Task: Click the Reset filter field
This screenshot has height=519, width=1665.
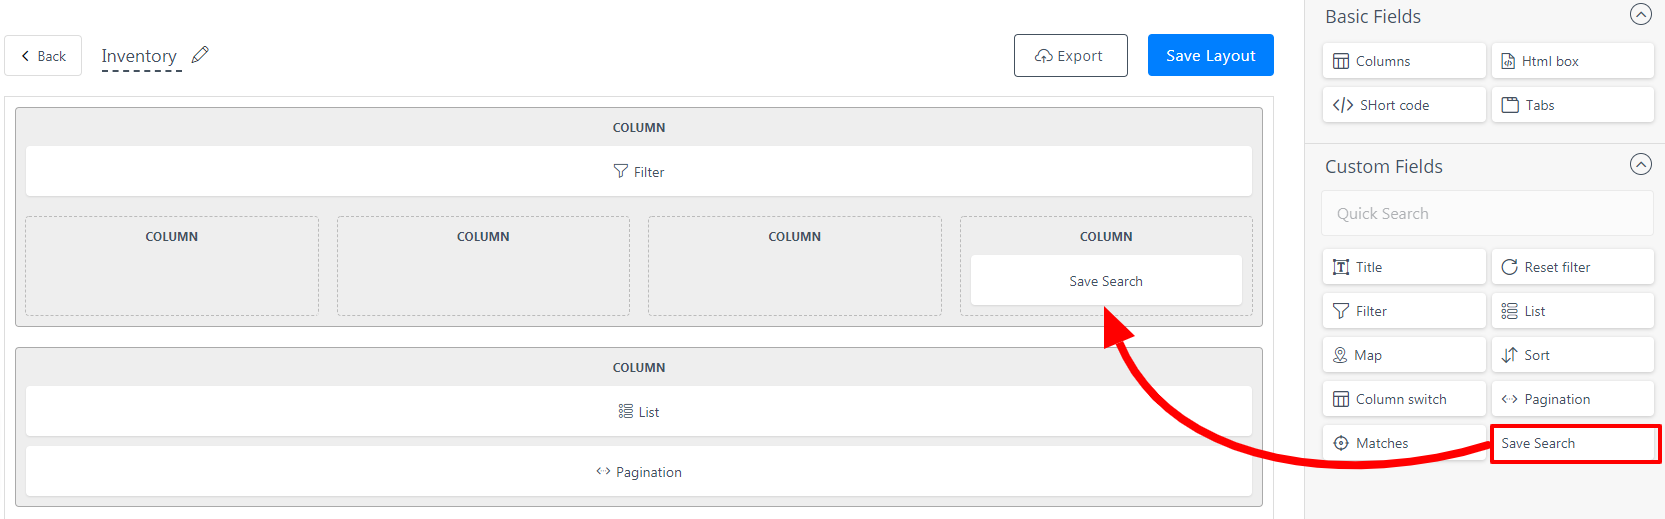Action: pos(1572,267)
